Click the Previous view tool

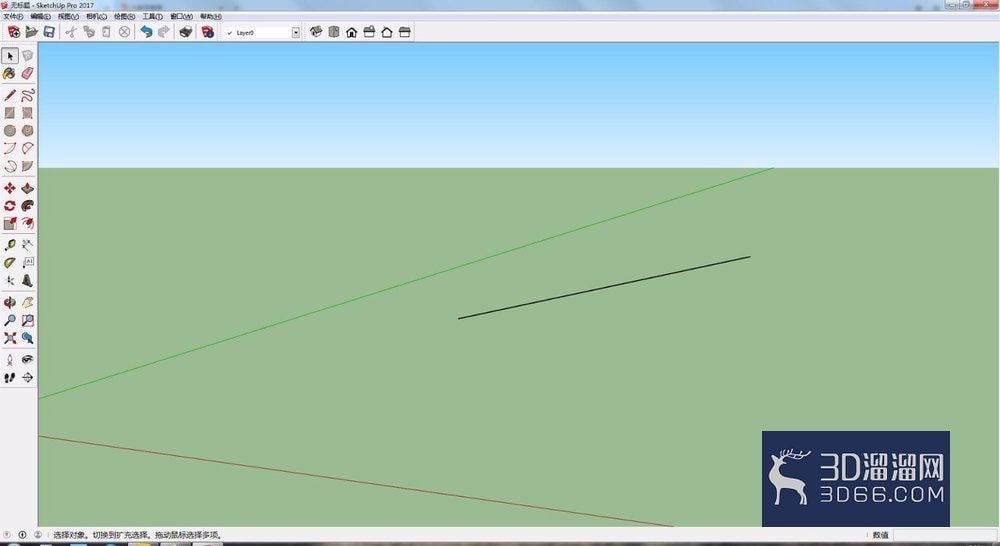tap(27, 338)
